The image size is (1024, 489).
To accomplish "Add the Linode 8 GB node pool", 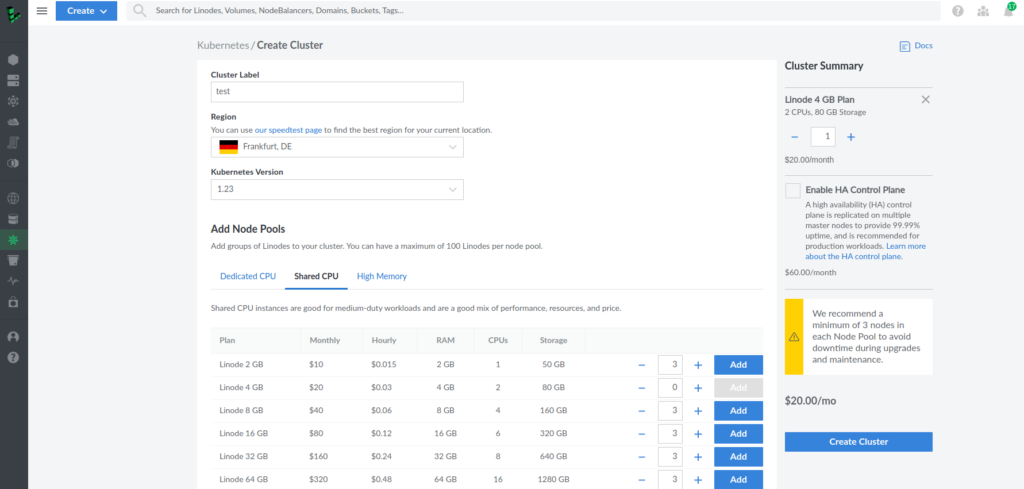I will pos(738,411).
